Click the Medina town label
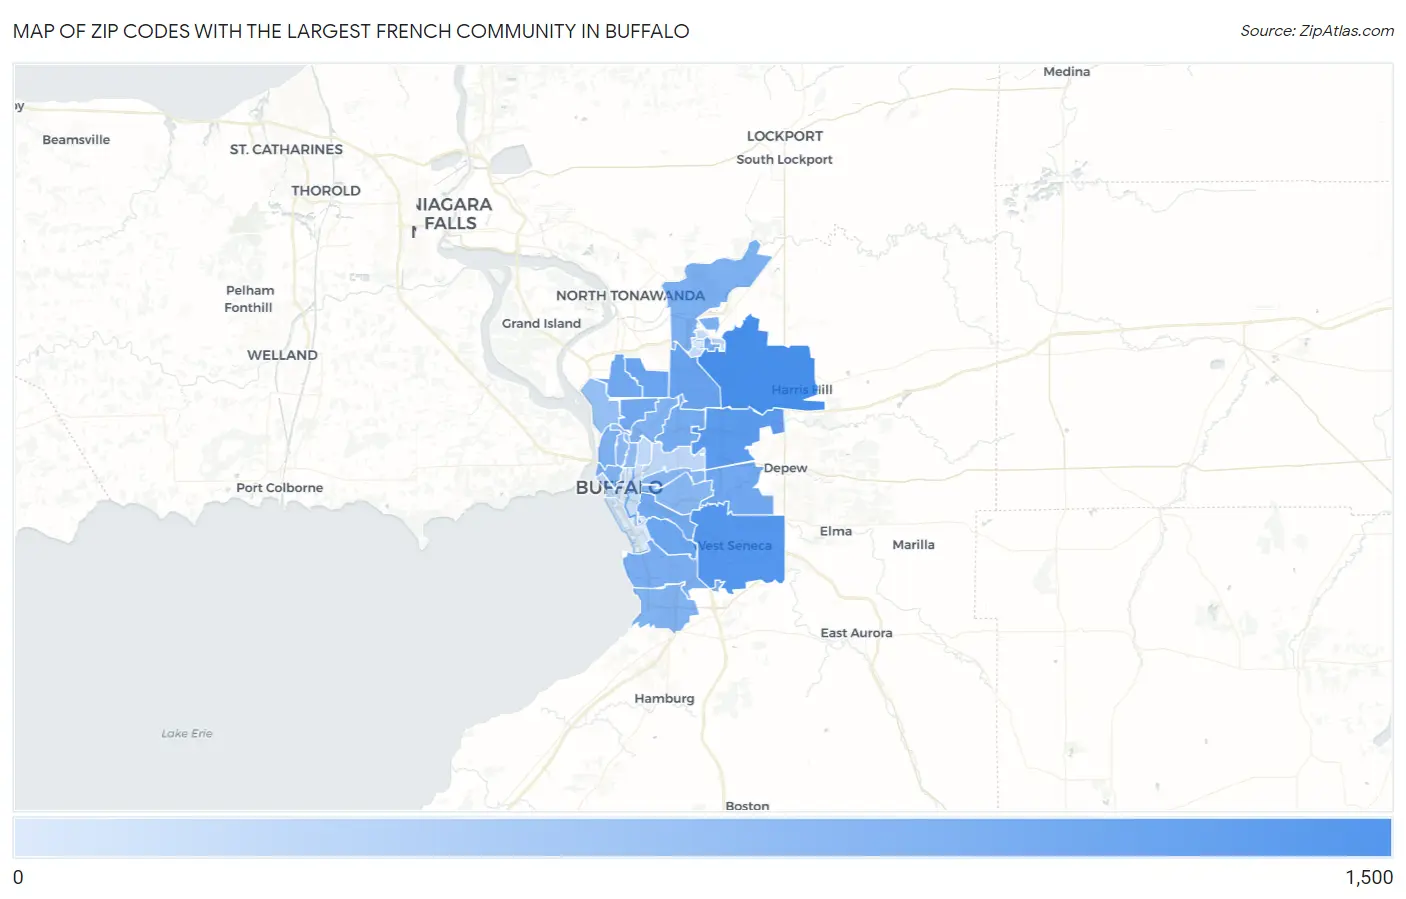This screenshot has height=899, width=1406. click(x=1066, y=72)
